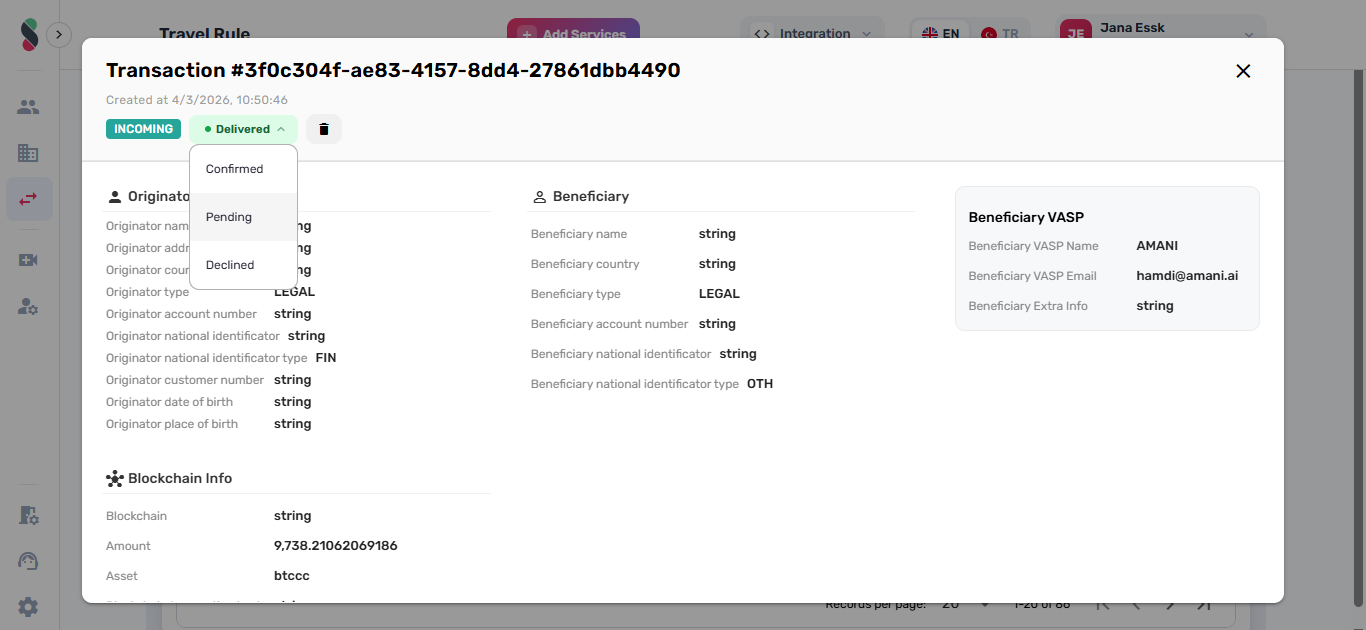Click Beneficiary VASP Email label

(1032, 276)
